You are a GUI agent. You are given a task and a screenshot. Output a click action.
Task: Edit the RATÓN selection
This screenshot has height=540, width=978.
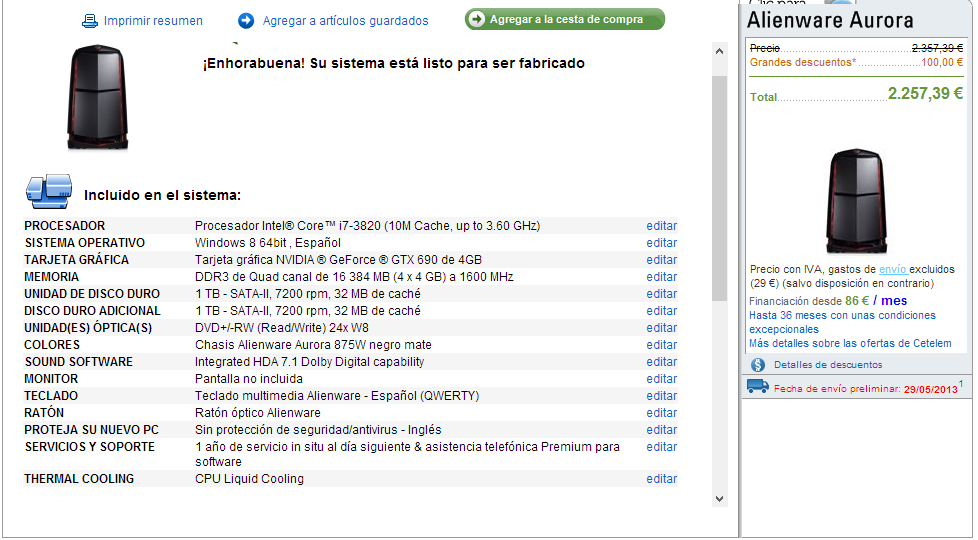click(x=662, y=412)
